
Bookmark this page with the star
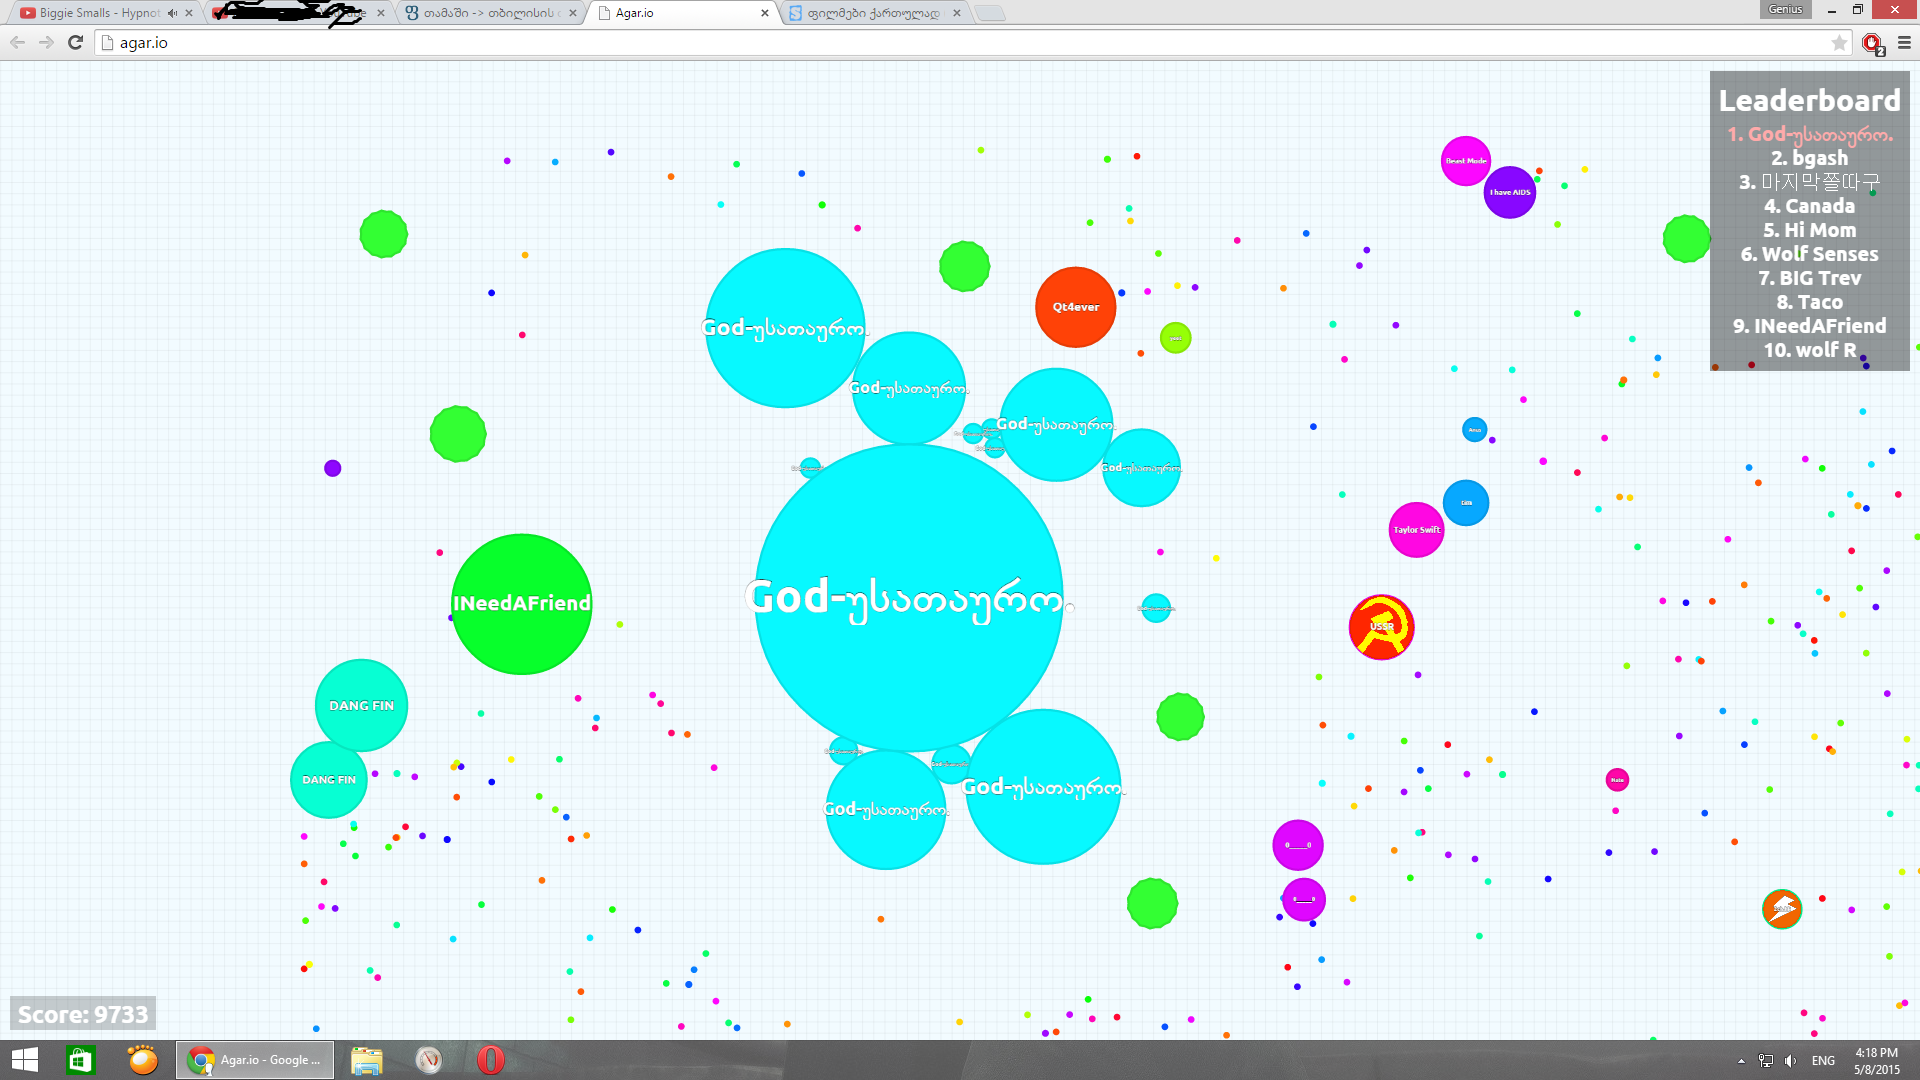point(1839,42)
